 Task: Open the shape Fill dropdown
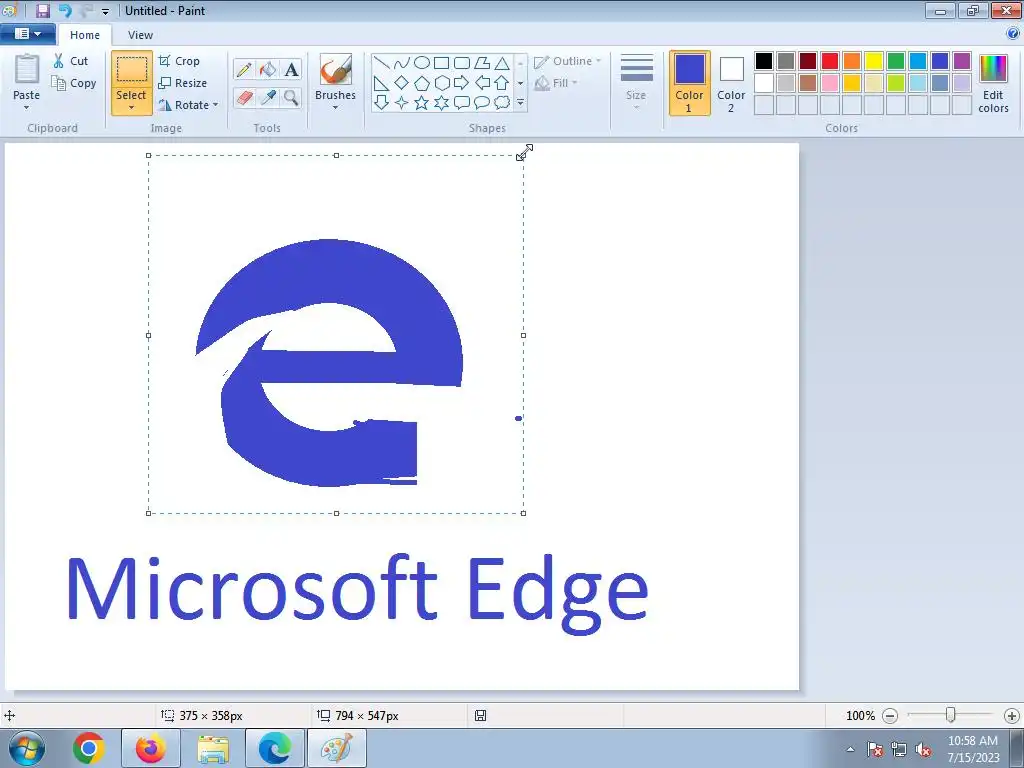click(556, 83)
